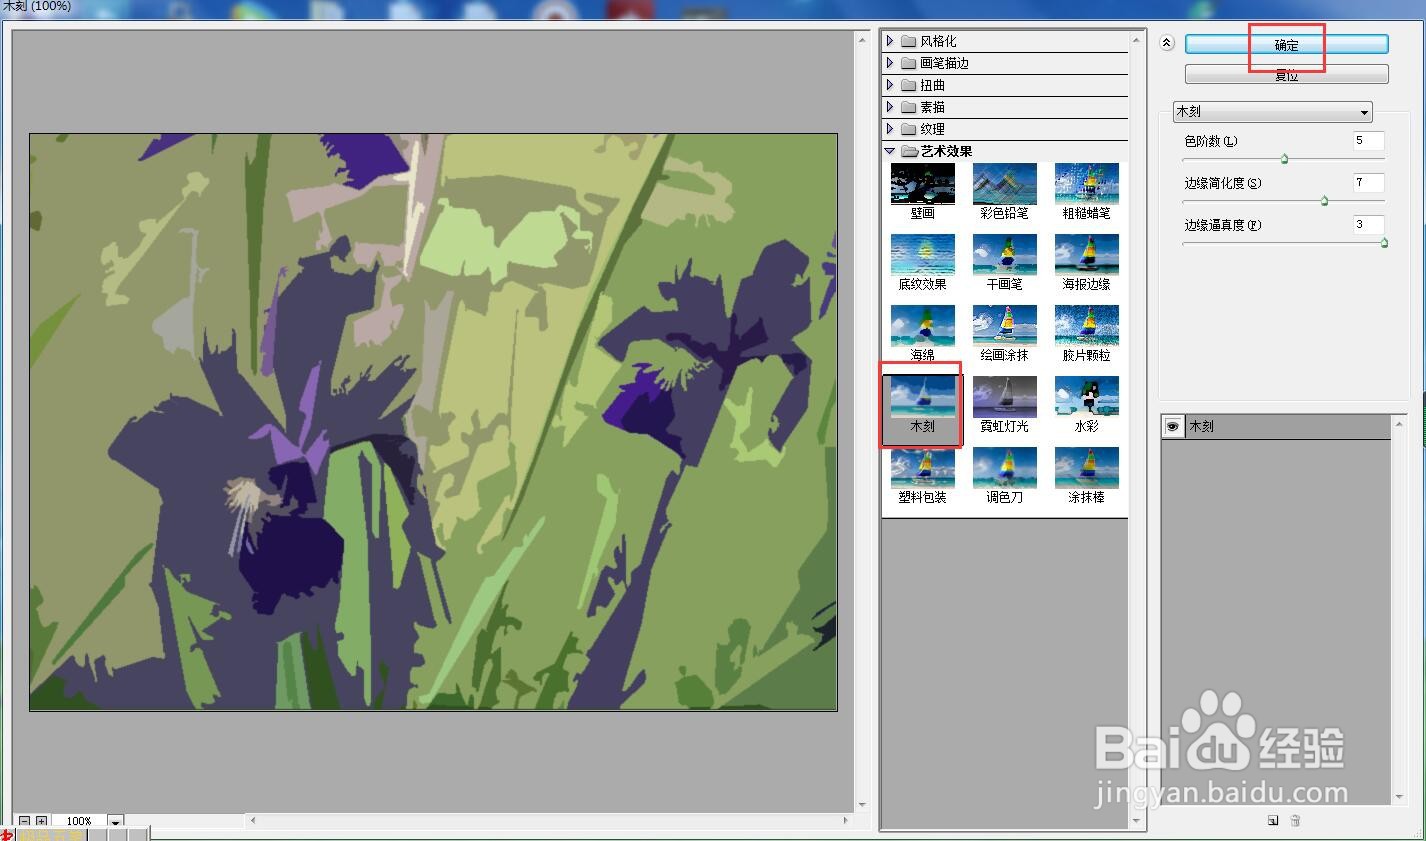The height and width of the screenshot is (841, 1426).
Task: Click the zoom out minus button
Action: tap(25, 821)
